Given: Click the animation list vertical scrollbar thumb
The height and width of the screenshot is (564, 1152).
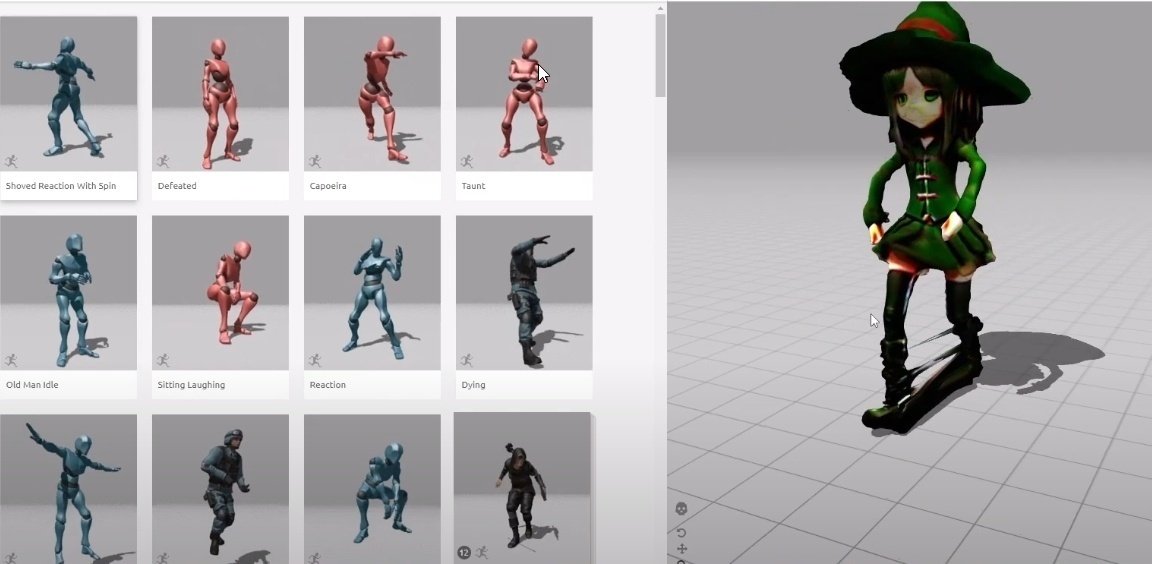Looking at the screenshot, I should click(x=660, y=55).
